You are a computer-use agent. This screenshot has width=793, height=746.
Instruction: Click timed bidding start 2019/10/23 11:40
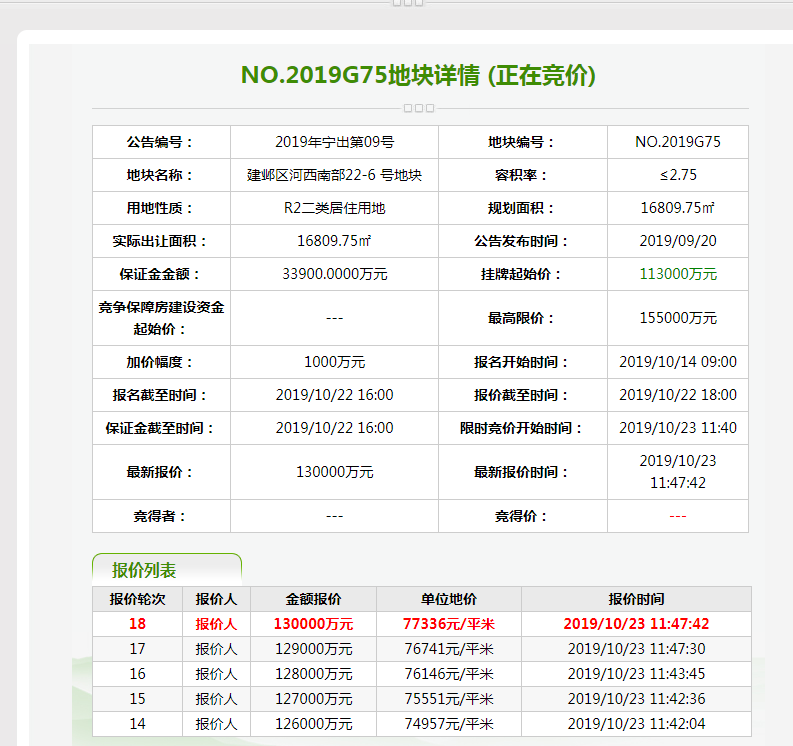click(x=678, y=428)
